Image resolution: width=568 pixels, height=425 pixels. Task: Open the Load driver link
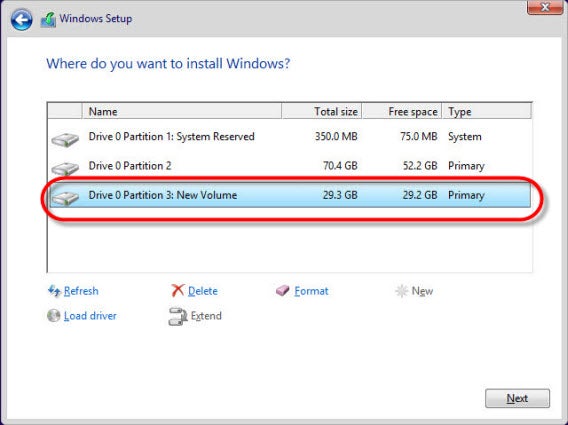90,316
